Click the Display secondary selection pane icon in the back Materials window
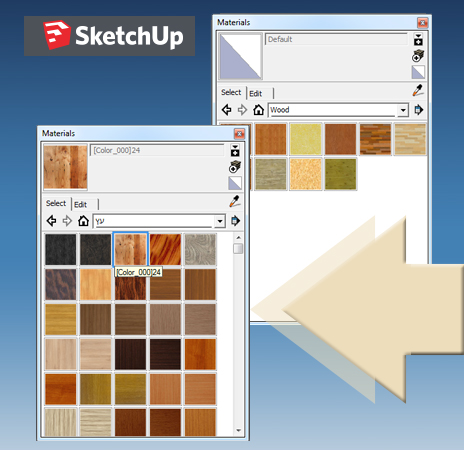This screenshot has height=450, width=464. [418, 39]
